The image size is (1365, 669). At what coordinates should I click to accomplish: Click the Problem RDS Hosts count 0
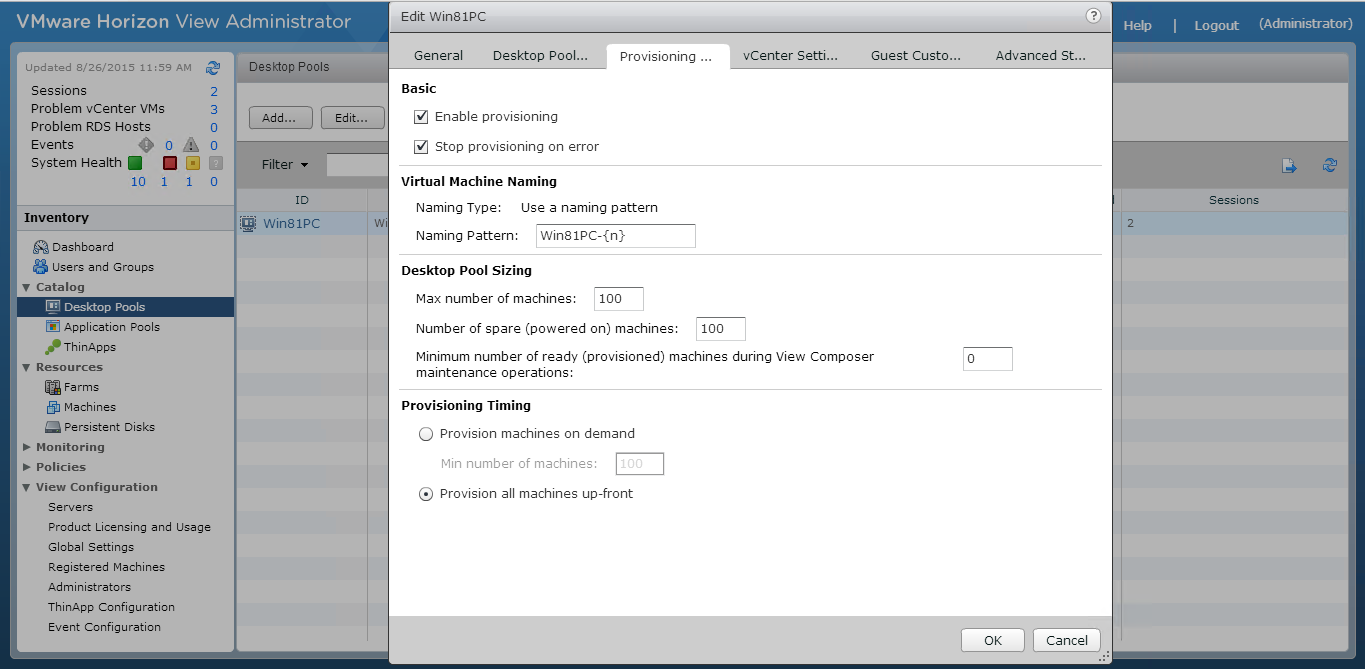pos(214,127)
